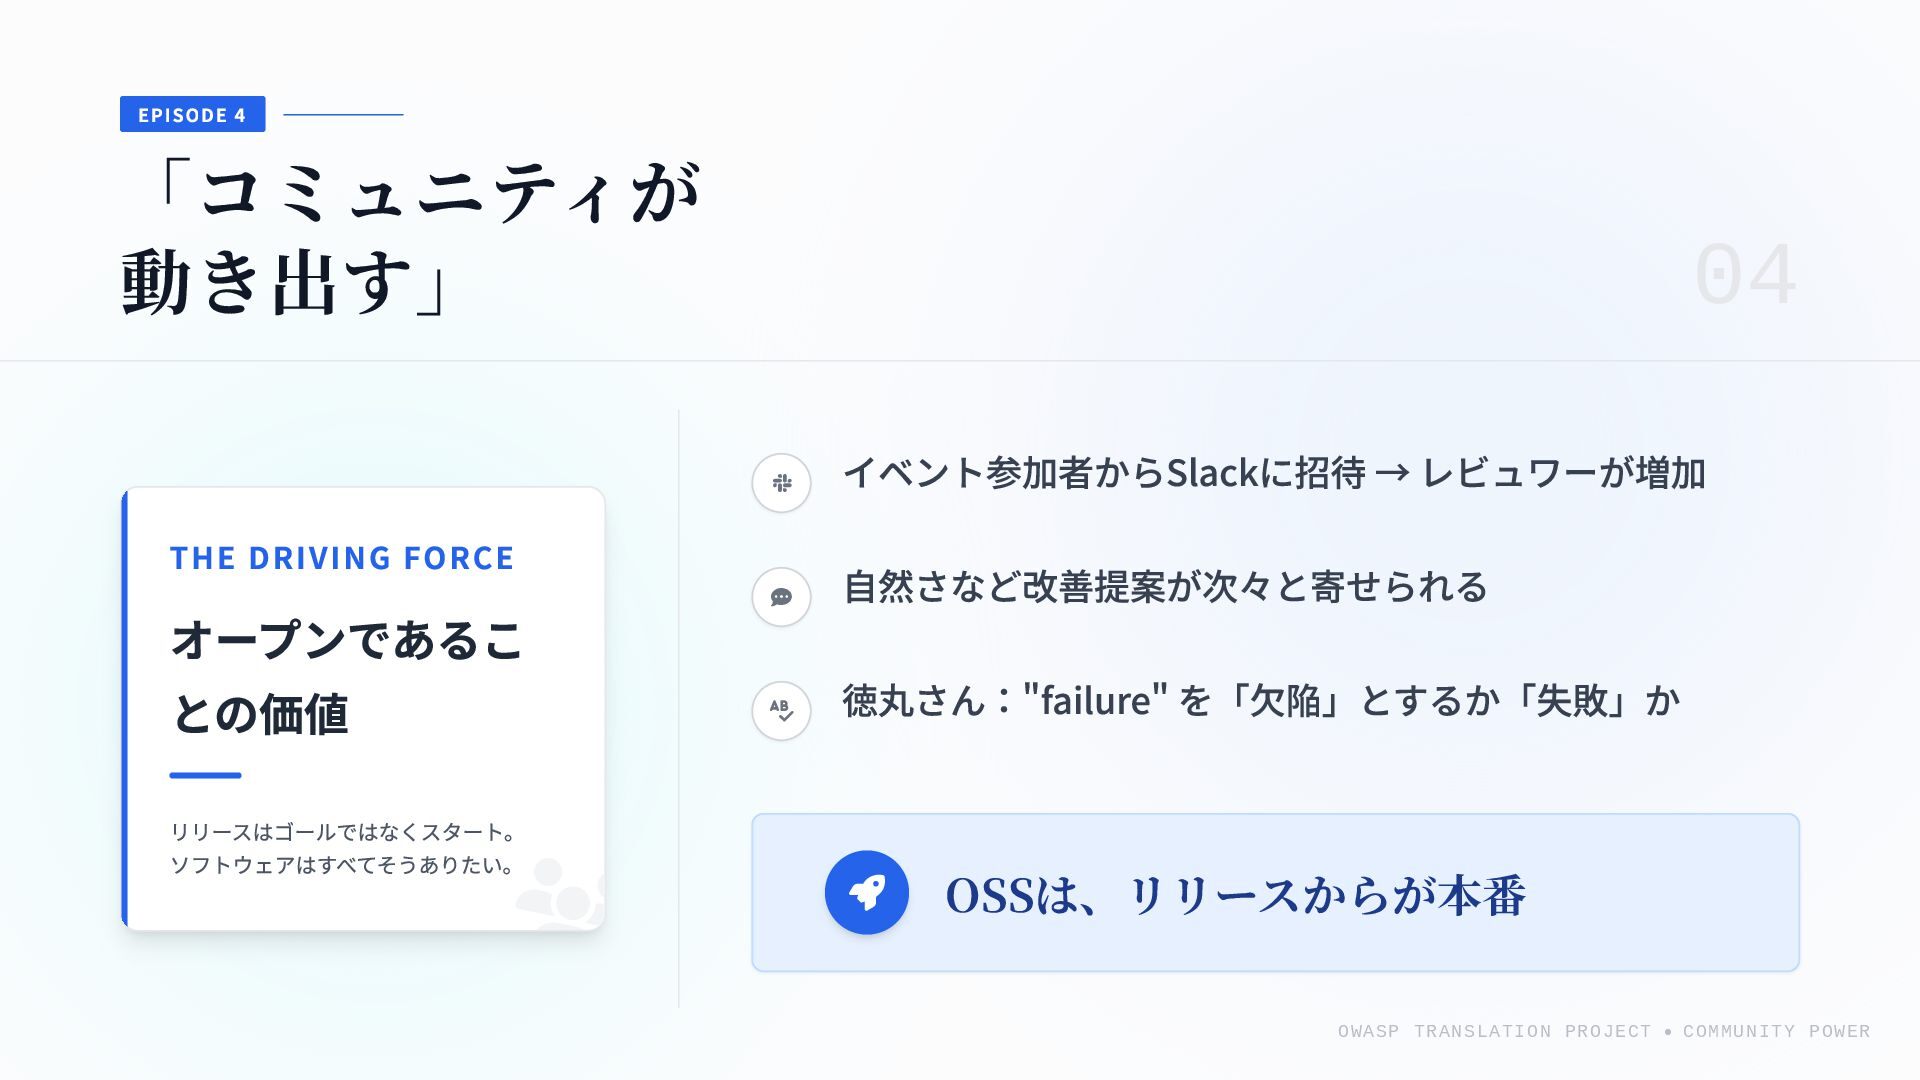Click the COMMUNITY POWER footer text
Screen dimensions: 1920x1080
[x=1776, y=1031]
